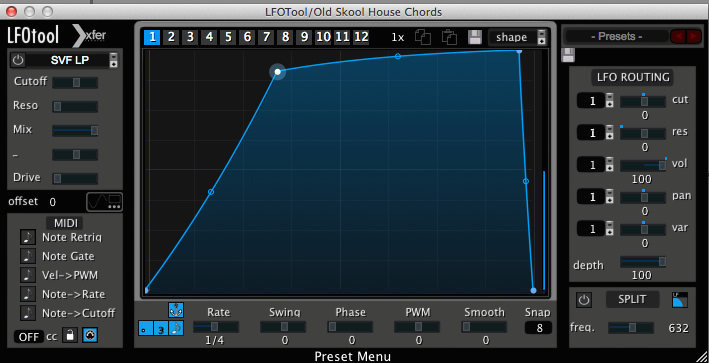Select LFO graph tab 3

coord(190,37)
